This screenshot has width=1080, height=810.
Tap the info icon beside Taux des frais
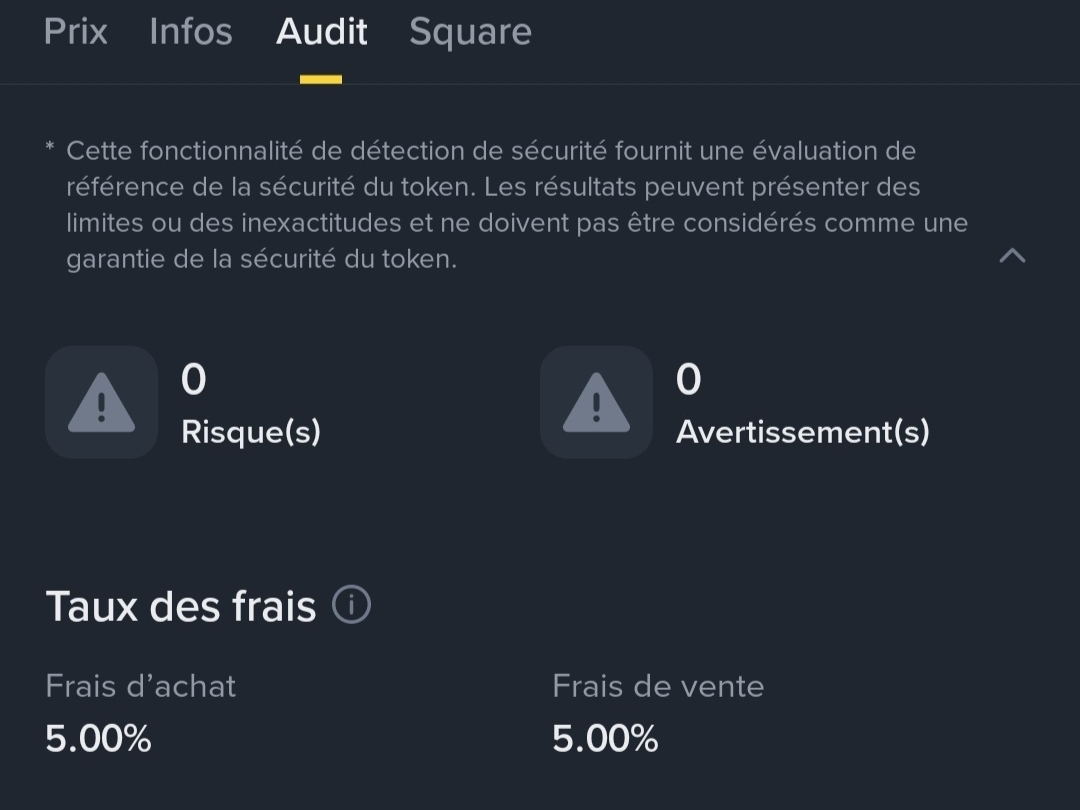click(351, 605)
